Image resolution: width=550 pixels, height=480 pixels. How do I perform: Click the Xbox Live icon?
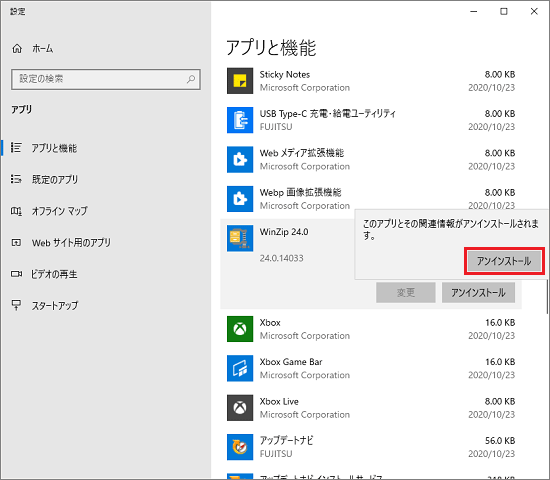click(x=240, y=408)
